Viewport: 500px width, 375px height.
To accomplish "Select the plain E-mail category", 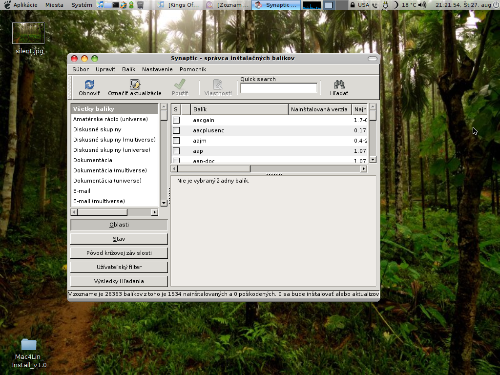I will (114, 191).
